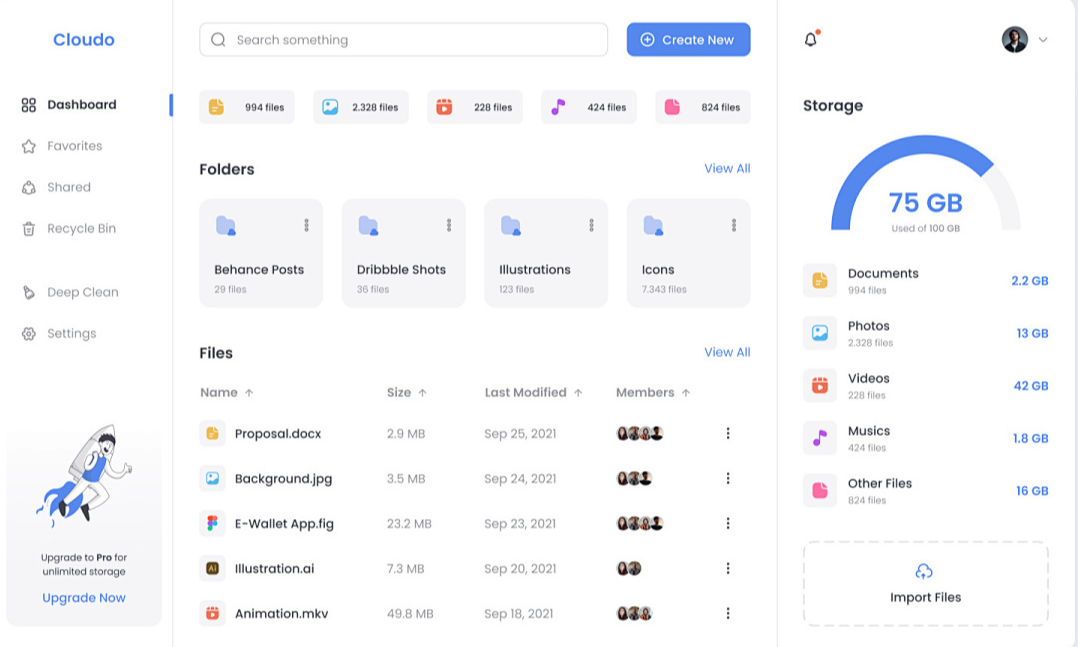The height and width of the screenshot is (647, 1078).
Task: Open the user profile dropdown arrow
Action: pyautogui.click(x=1043, y=40)
